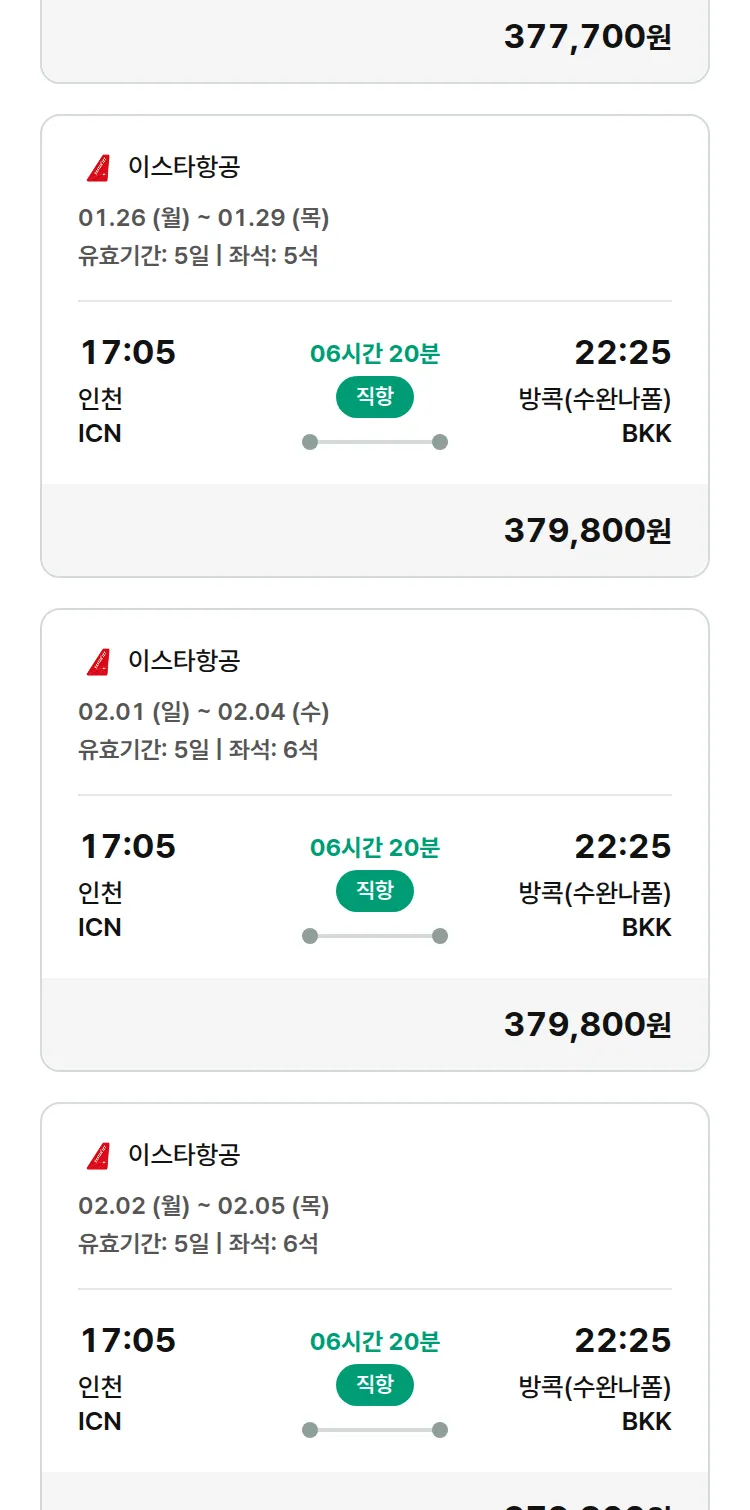Open the 01.26 (월) ~ 01.29 (목) itinerary

204,218
